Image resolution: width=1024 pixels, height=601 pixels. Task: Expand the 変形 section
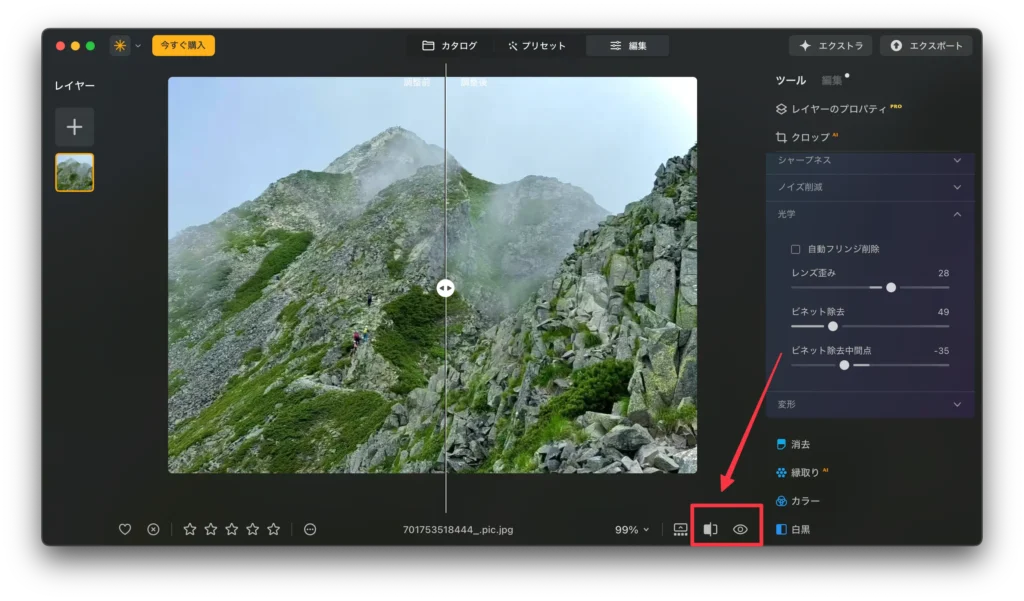pos(868,404)
